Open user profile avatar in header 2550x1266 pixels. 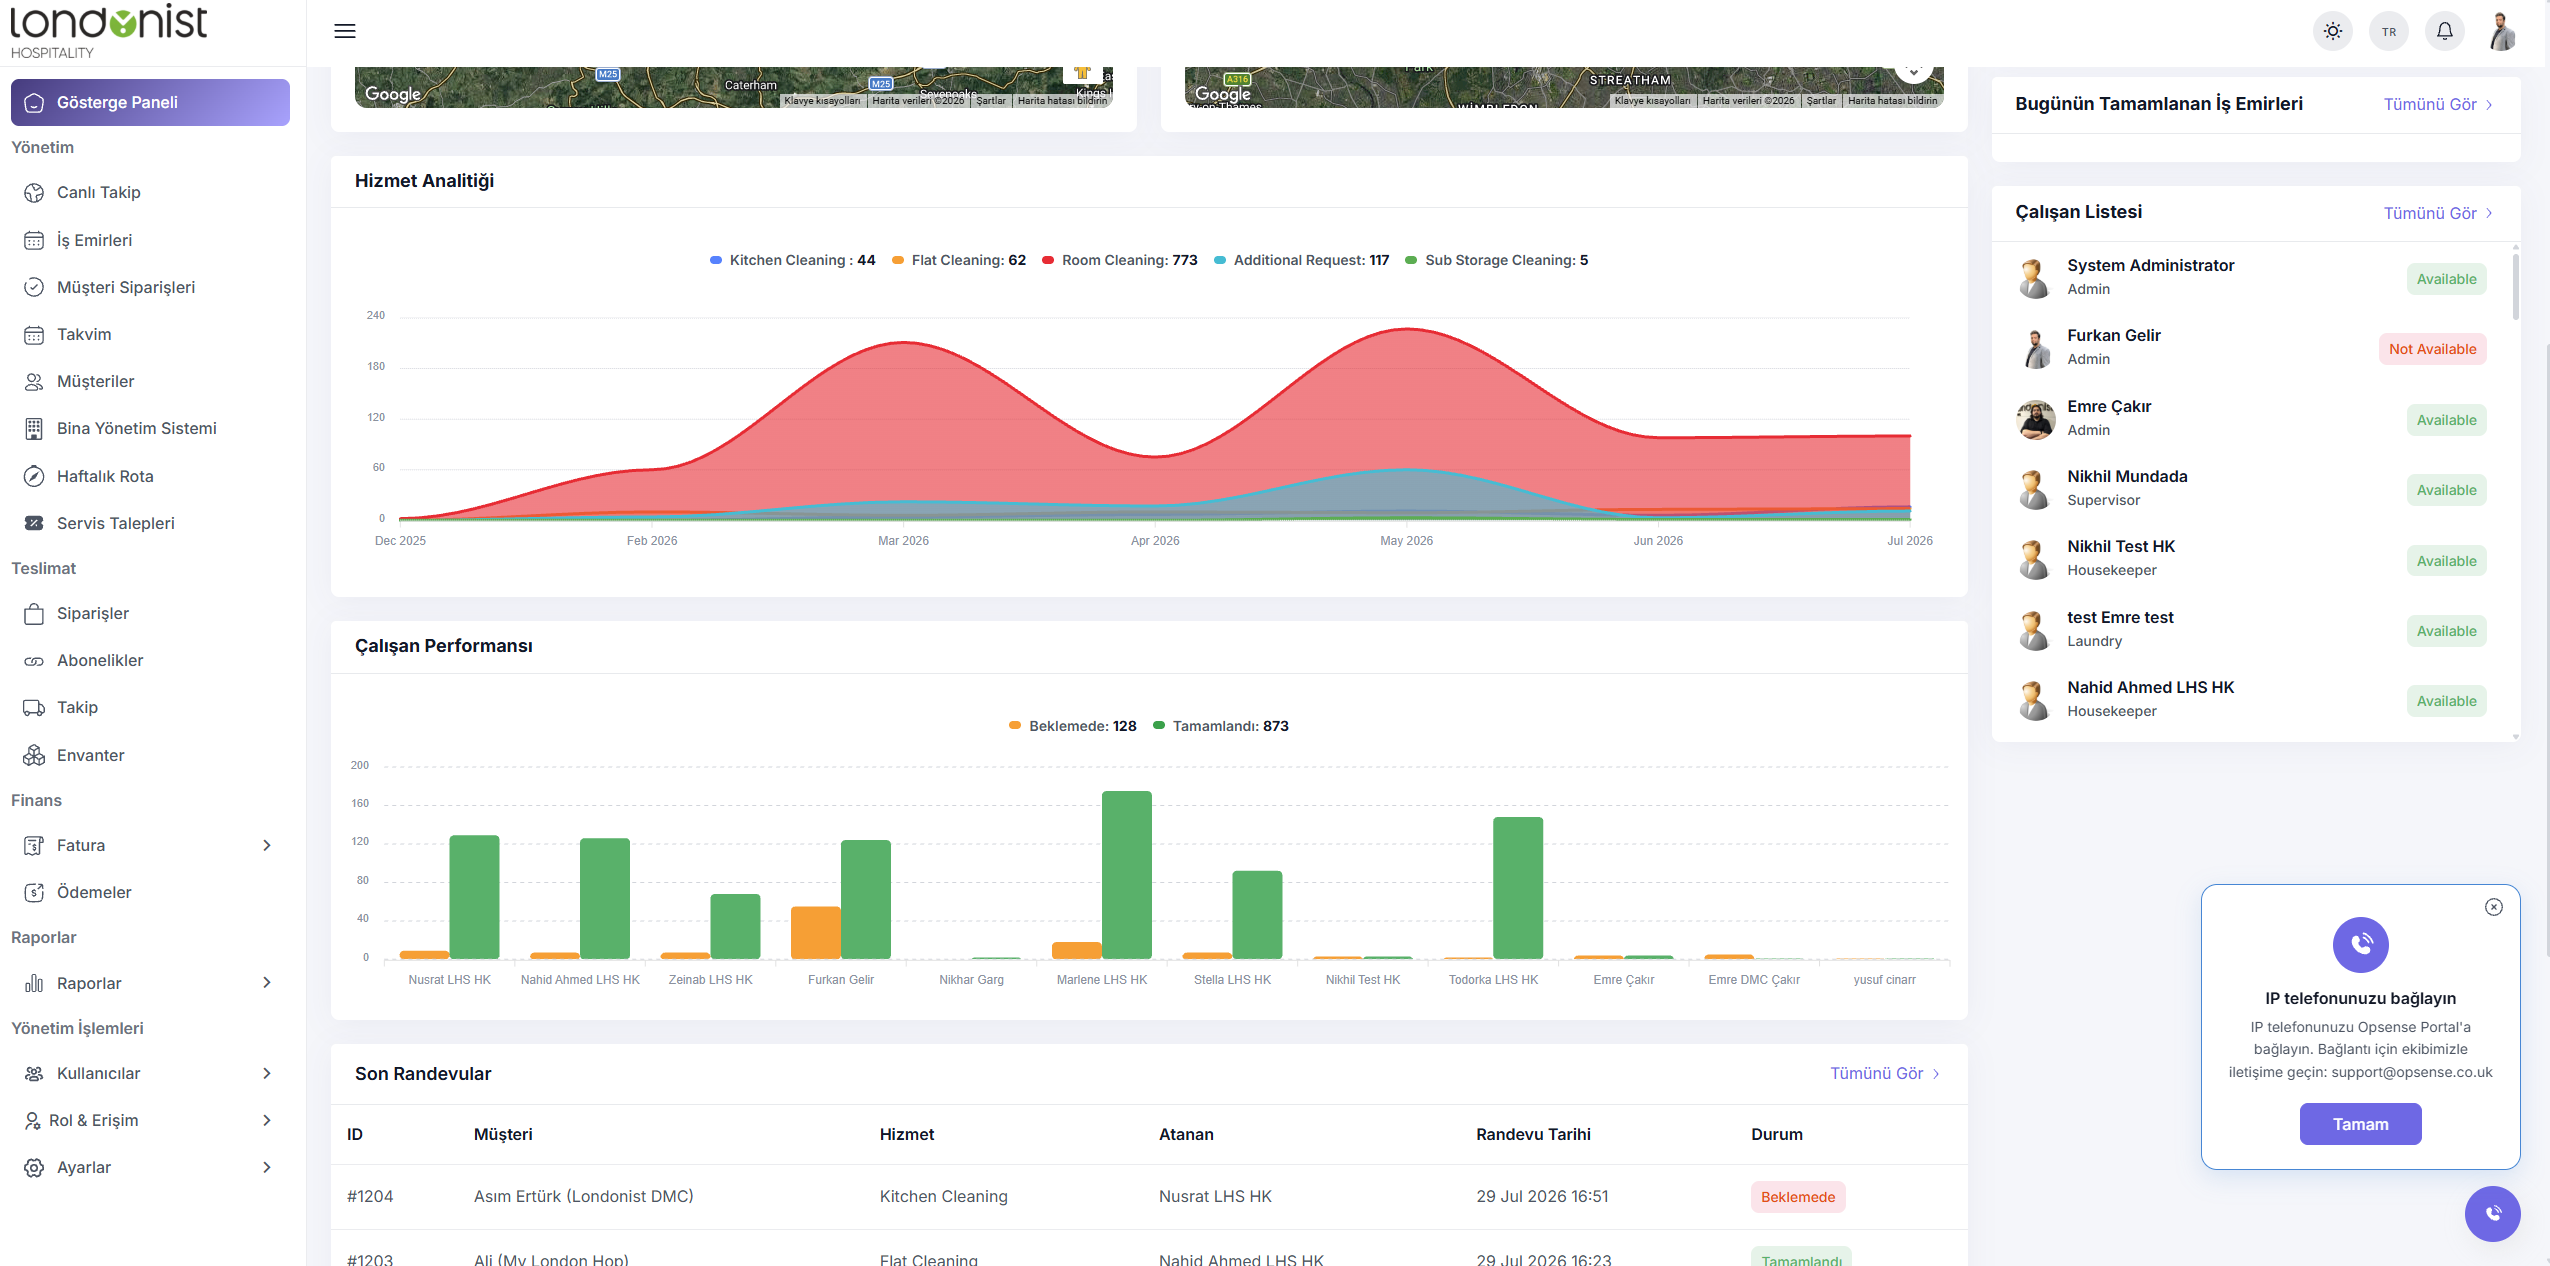pos(2501,31)
